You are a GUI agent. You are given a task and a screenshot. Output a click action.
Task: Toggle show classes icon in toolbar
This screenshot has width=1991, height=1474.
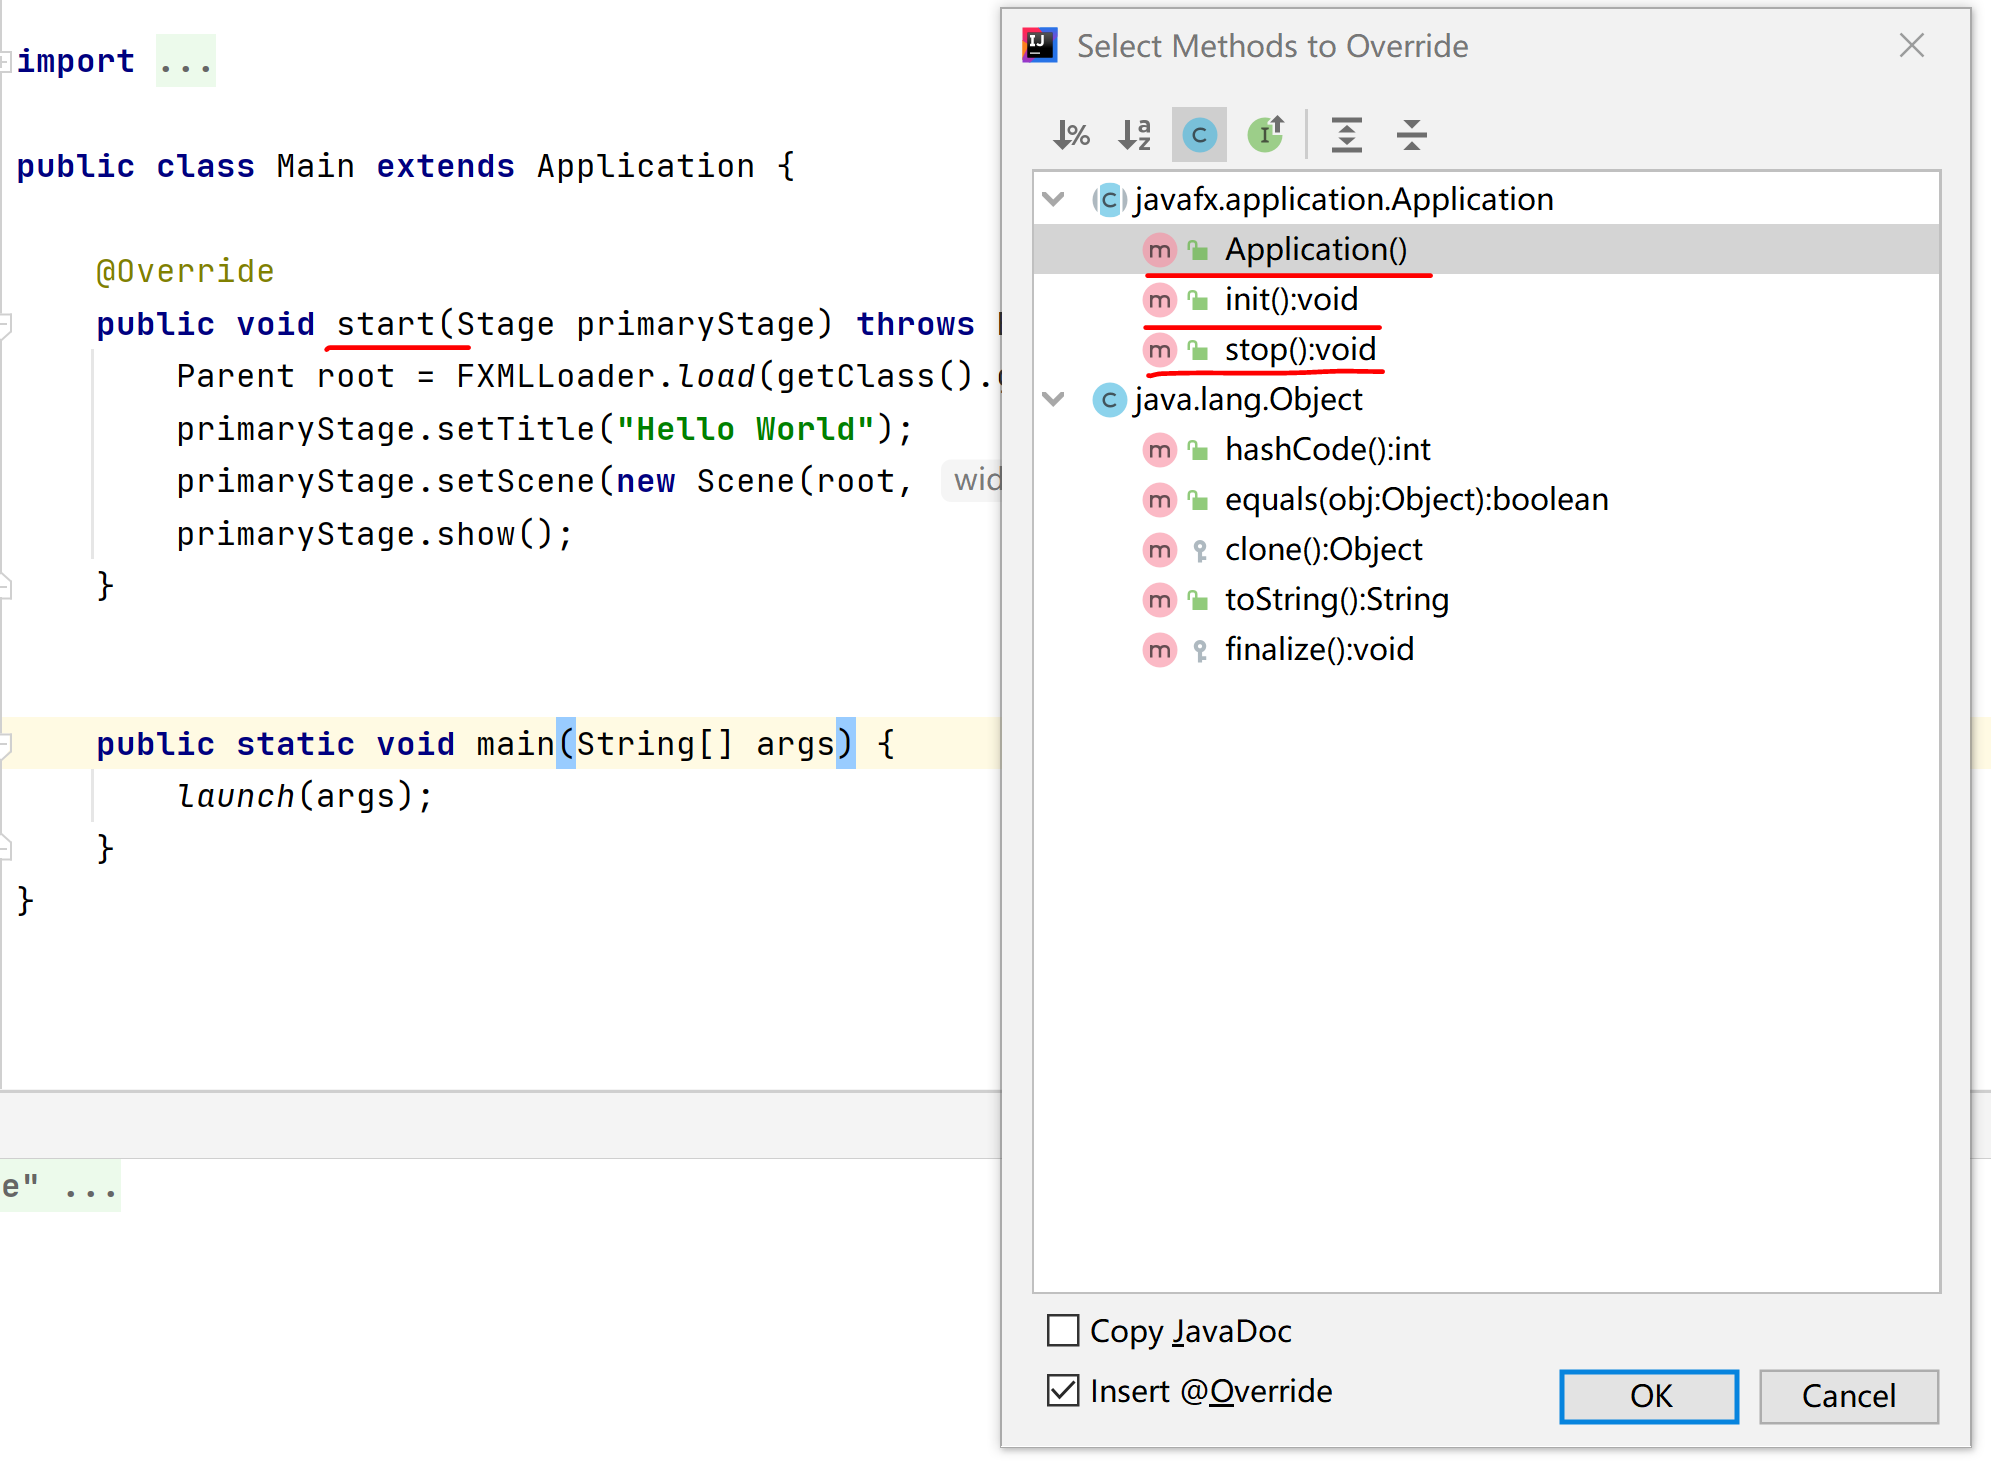click(1199, 134)
